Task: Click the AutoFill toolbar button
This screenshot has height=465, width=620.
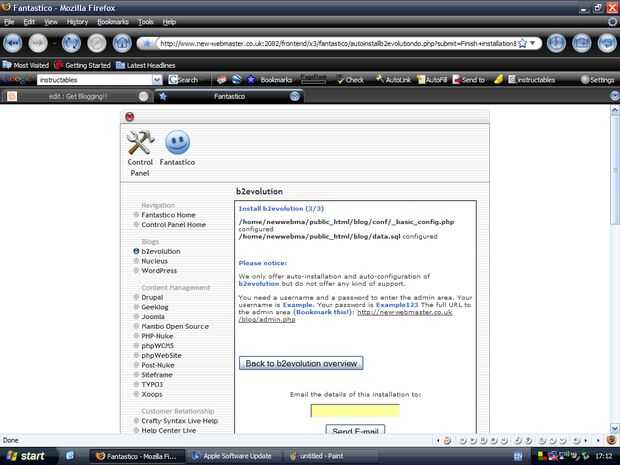Action: 432,80
